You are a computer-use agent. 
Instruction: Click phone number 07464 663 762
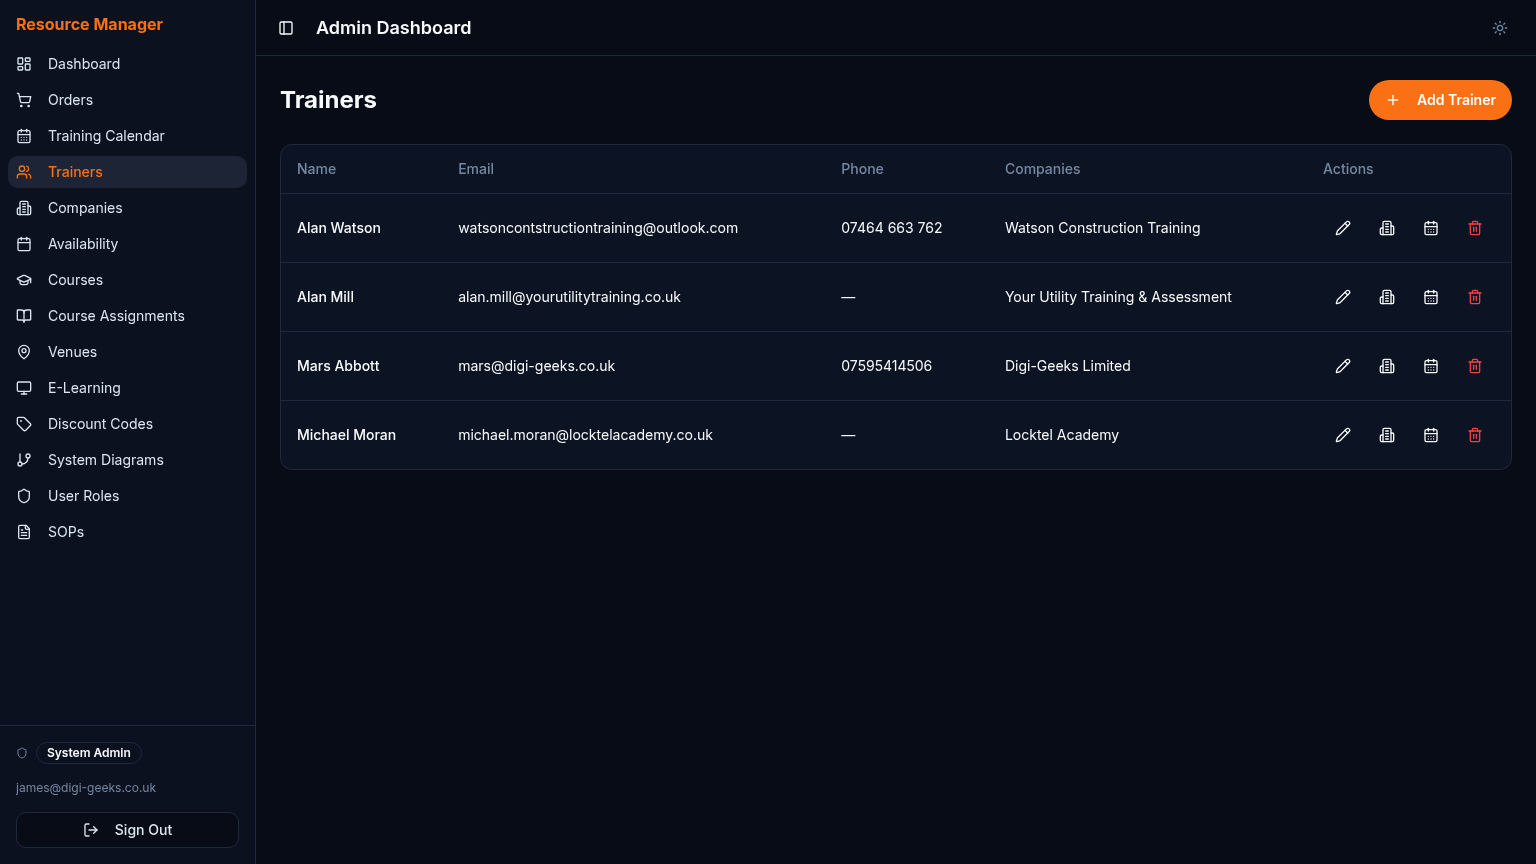tap(891, 228)
